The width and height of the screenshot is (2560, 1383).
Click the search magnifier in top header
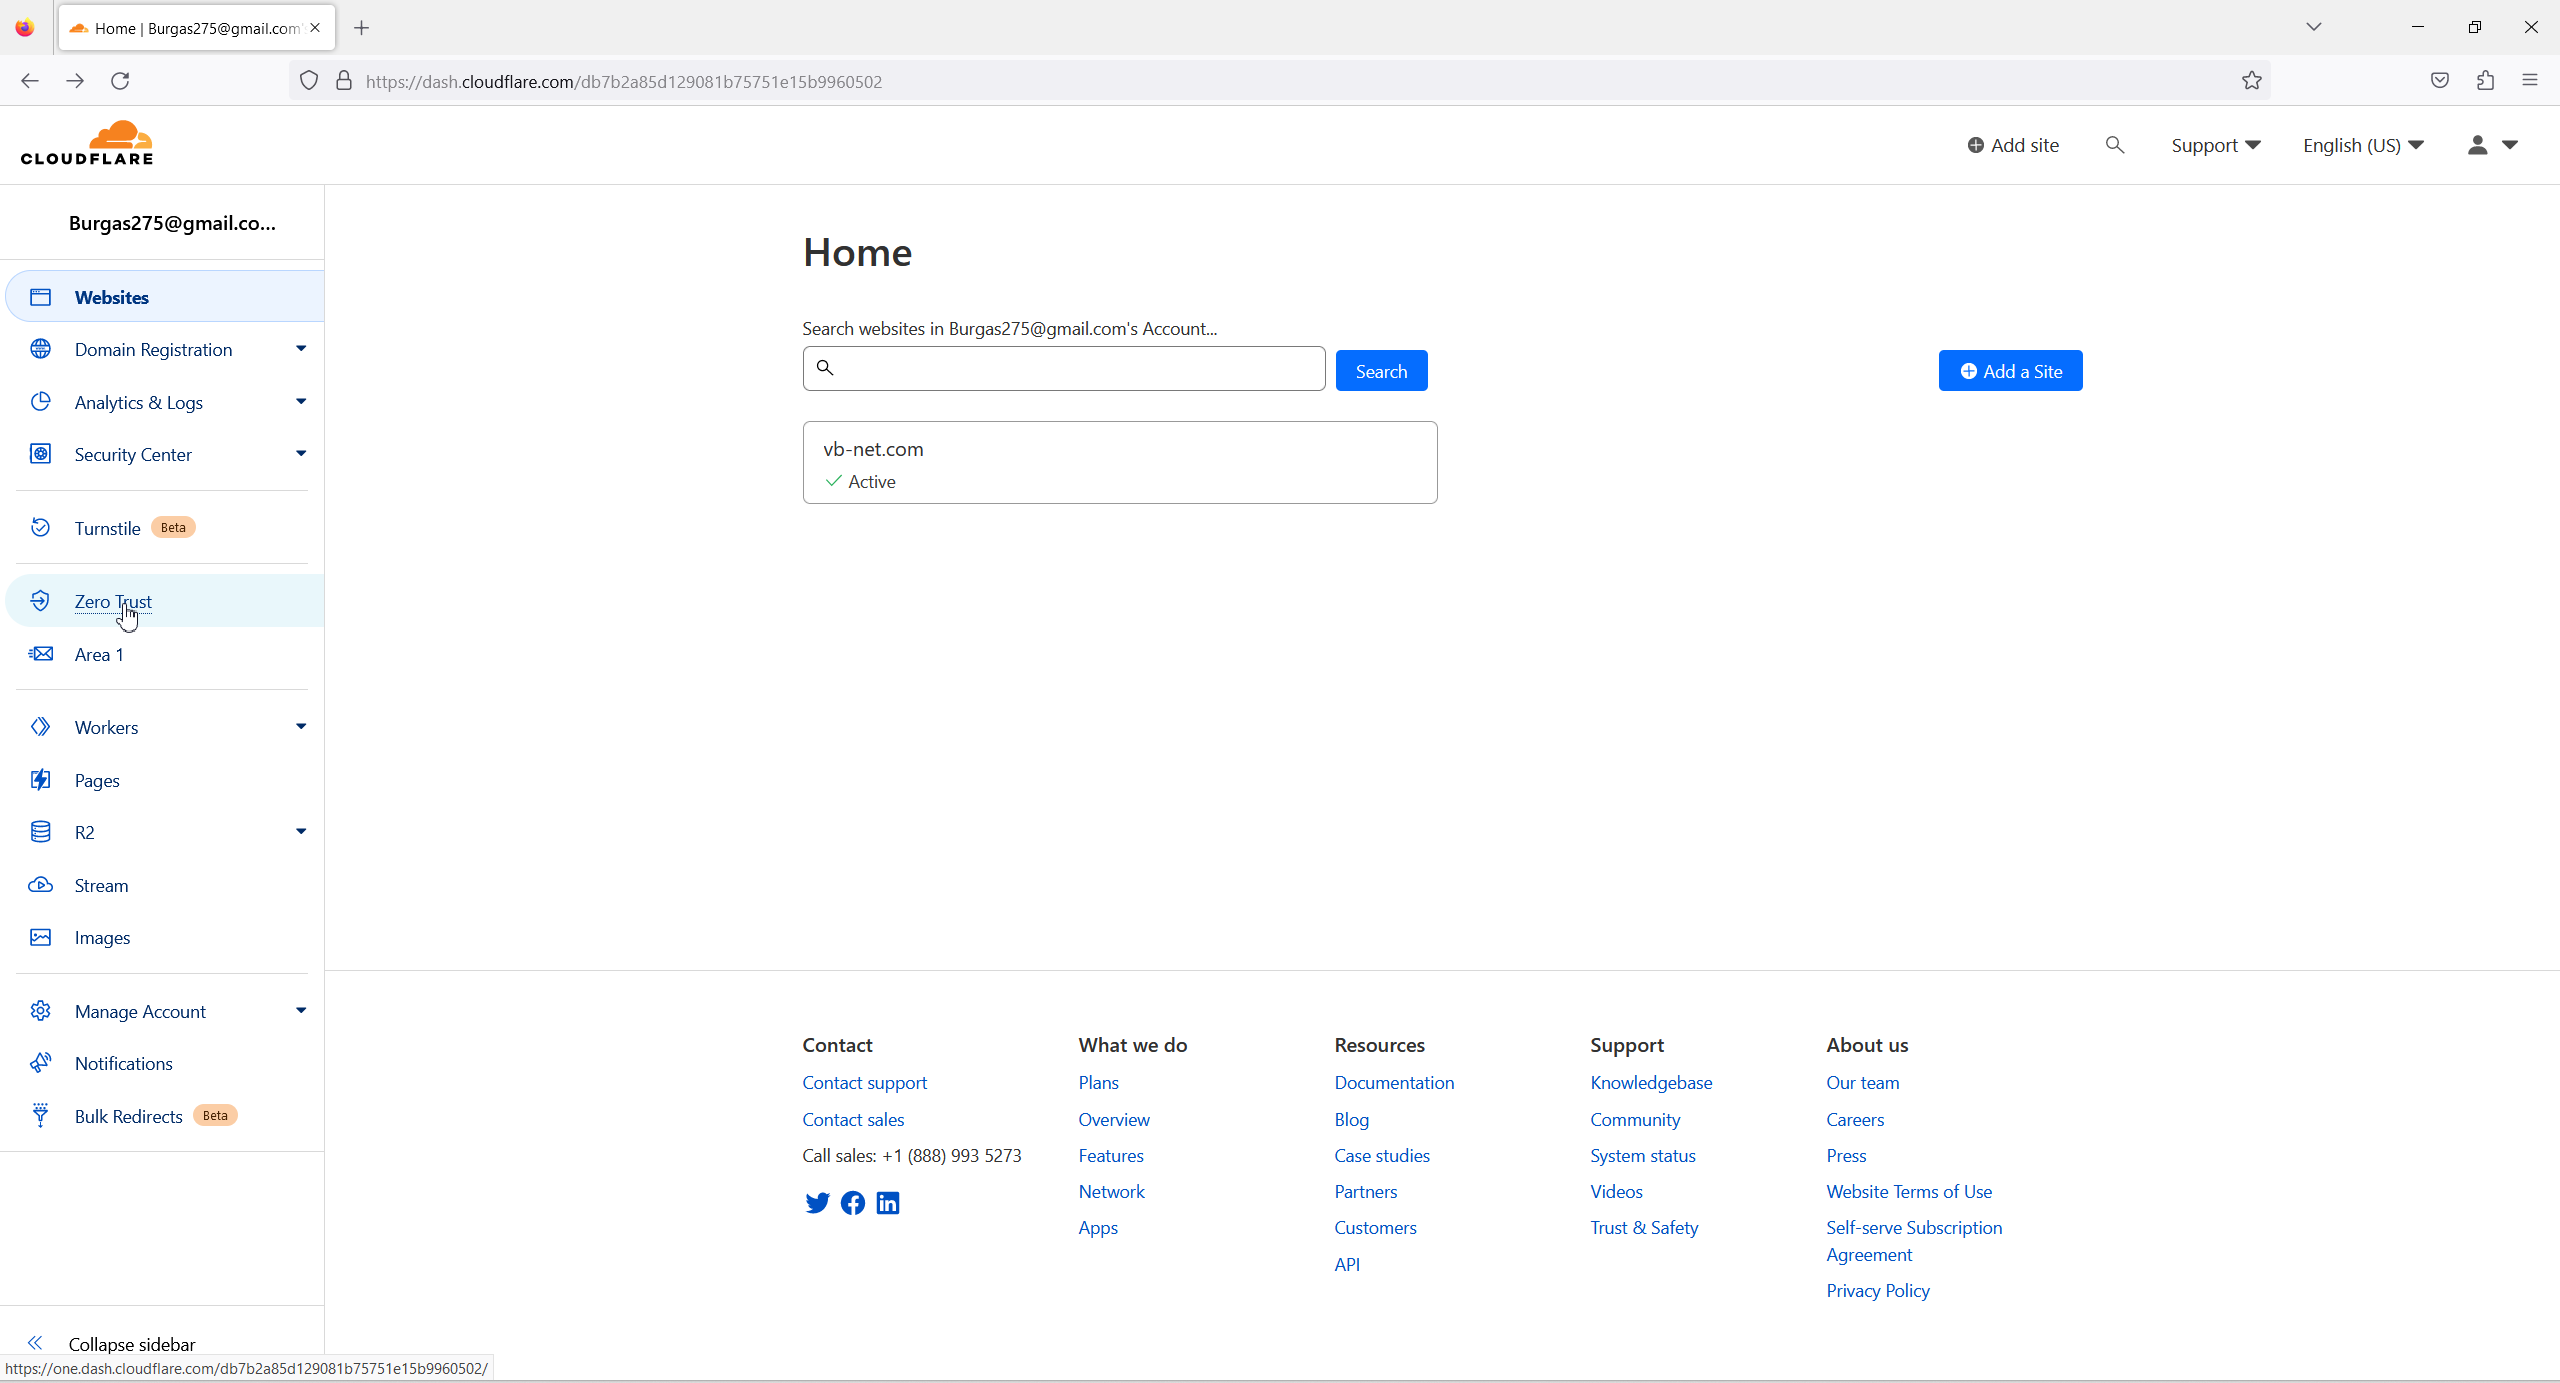point(2114,145)
